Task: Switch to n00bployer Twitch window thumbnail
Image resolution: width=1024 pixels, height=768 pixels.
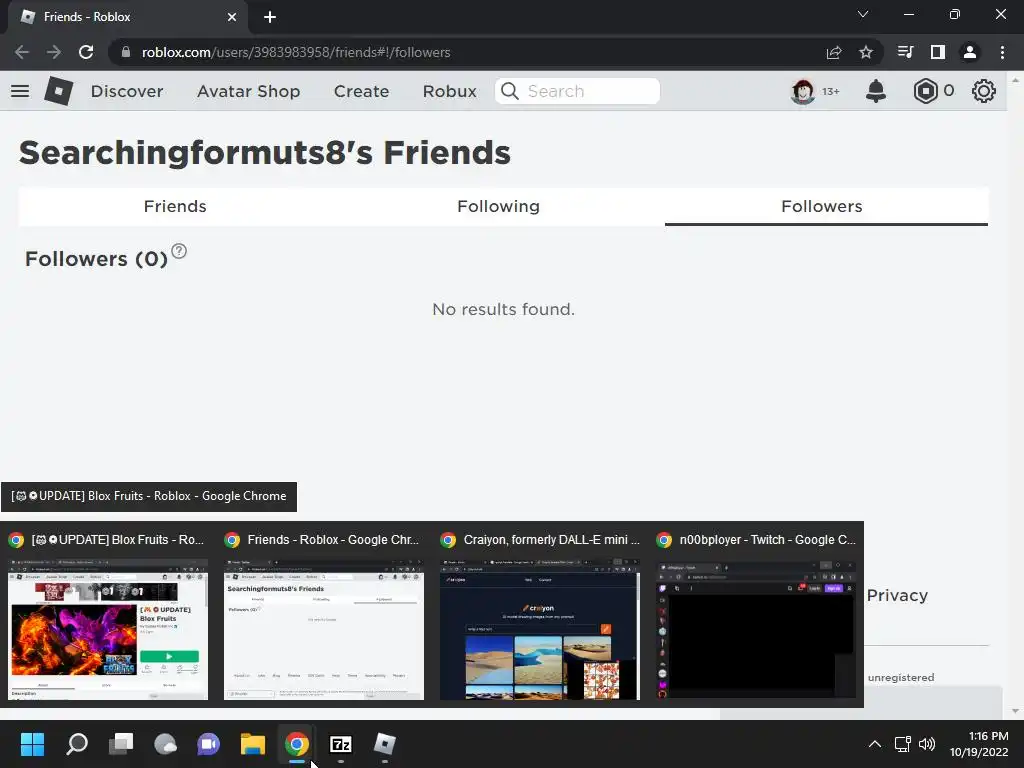Action: (756, 629)
